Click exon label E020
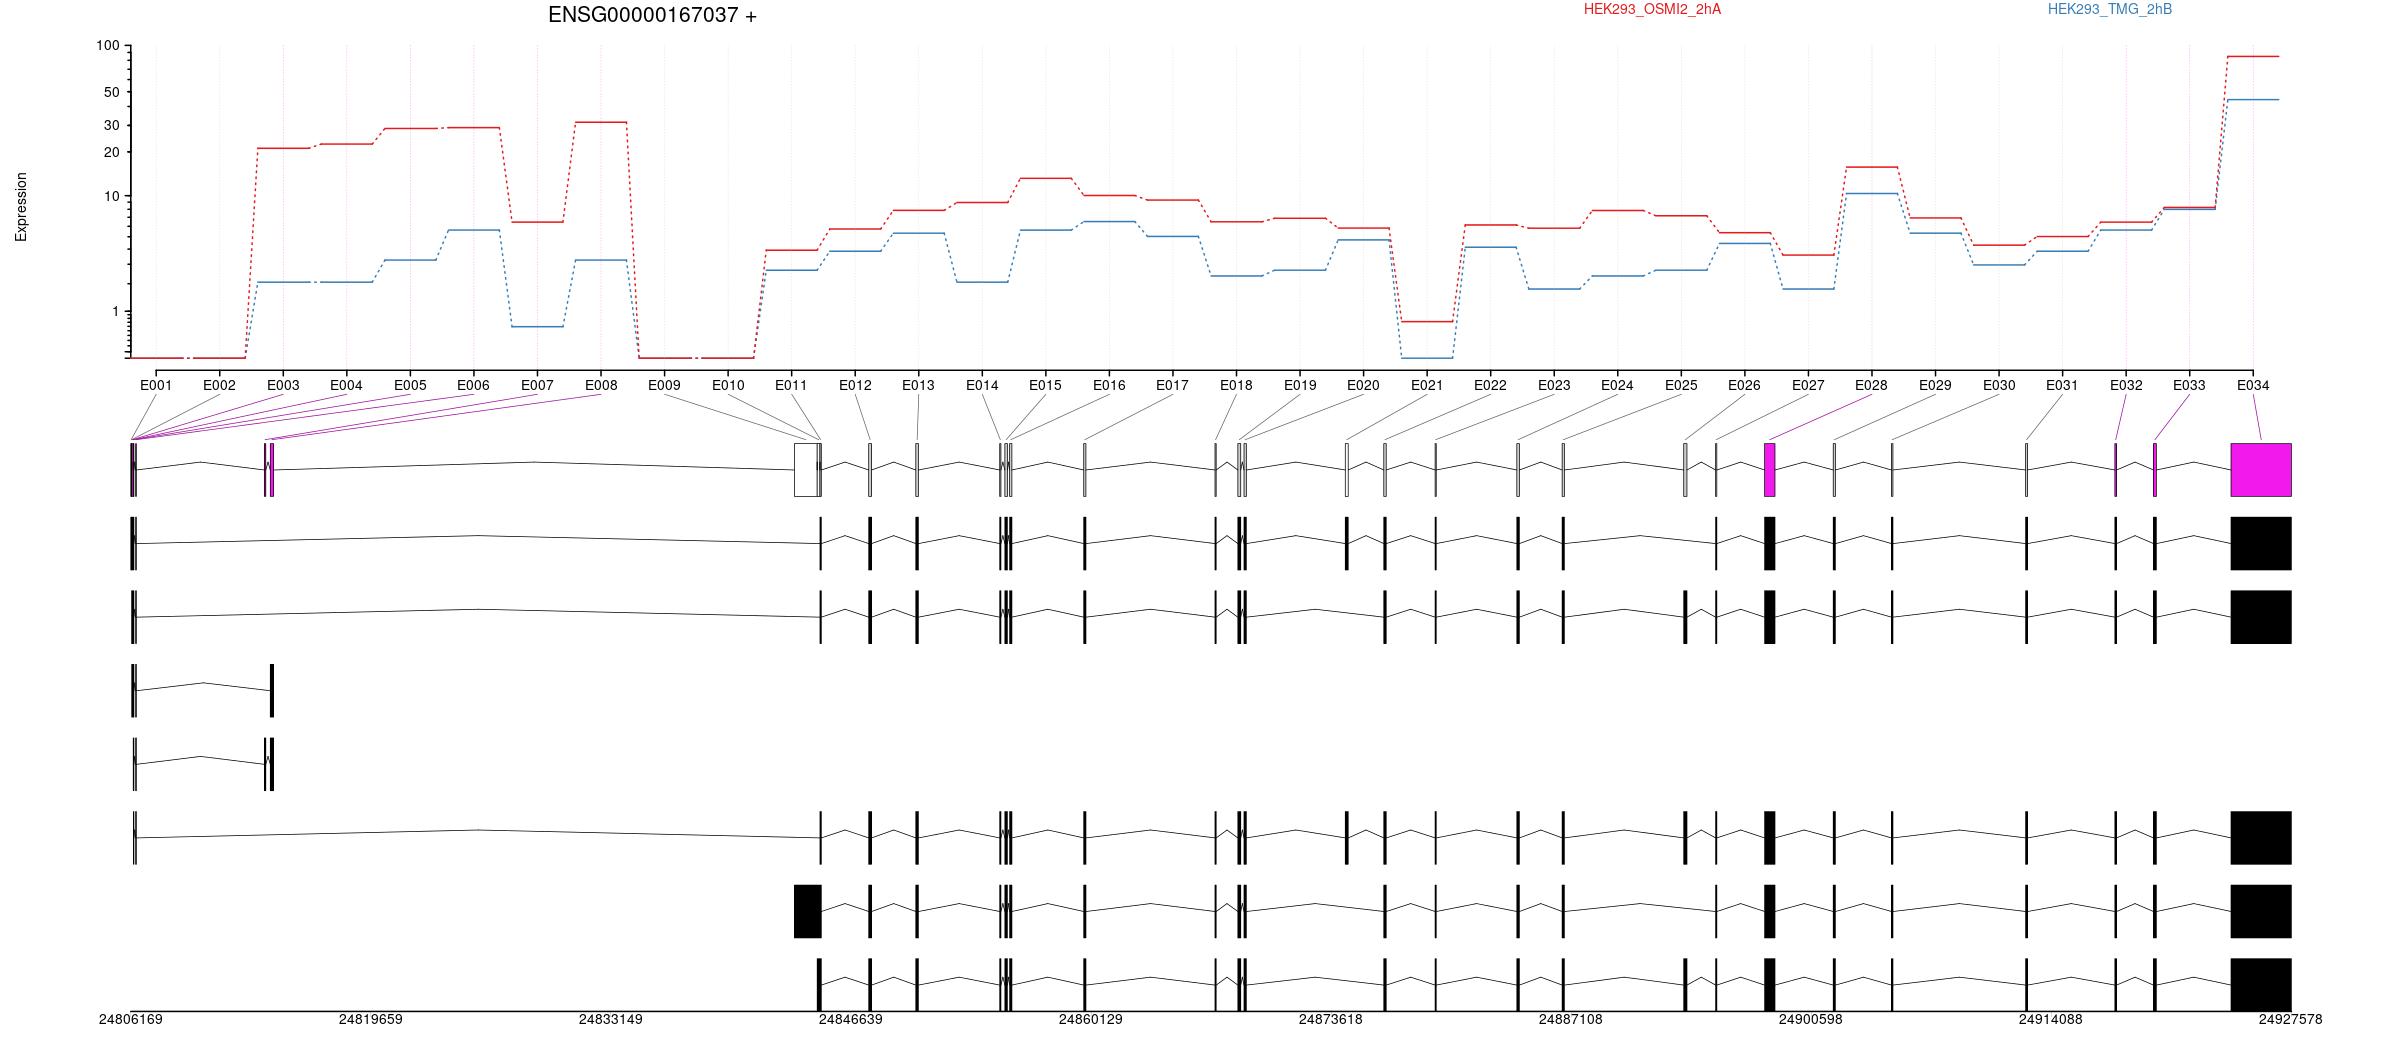2400x1040 pixels. tap(1363, 385)
